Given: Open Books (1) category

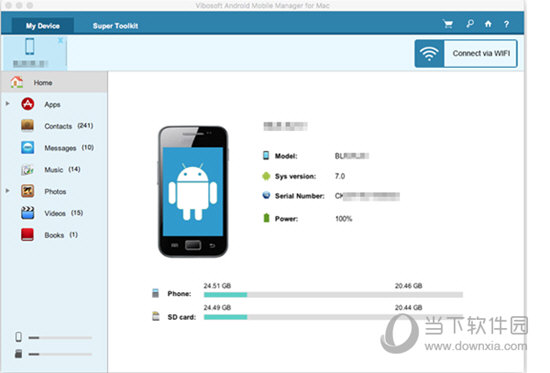Looking at the screenshot, I should point(61,235).
